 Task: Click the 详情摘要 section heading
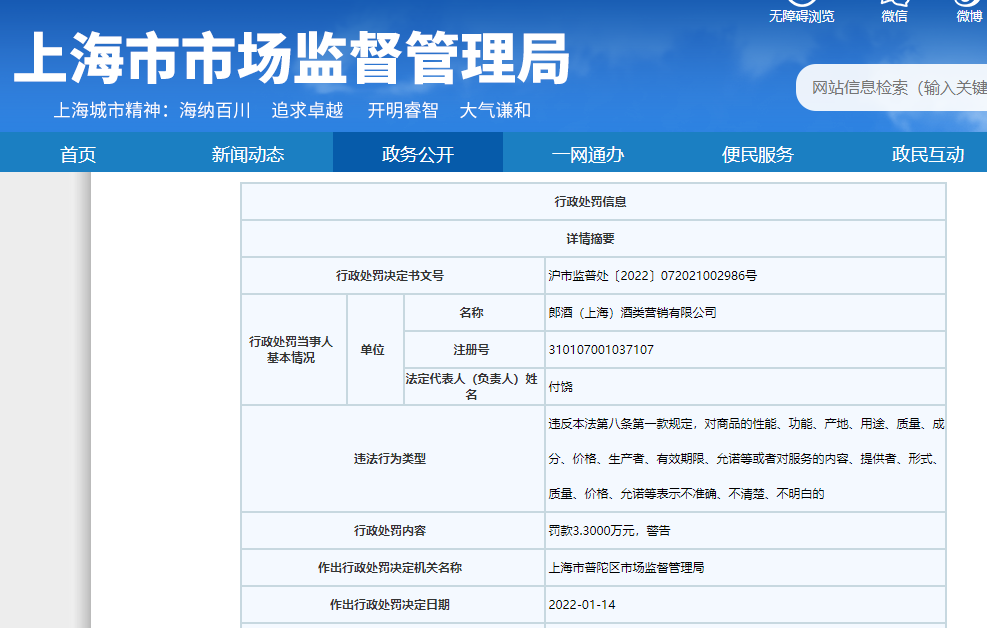click(x=591, y=239)
